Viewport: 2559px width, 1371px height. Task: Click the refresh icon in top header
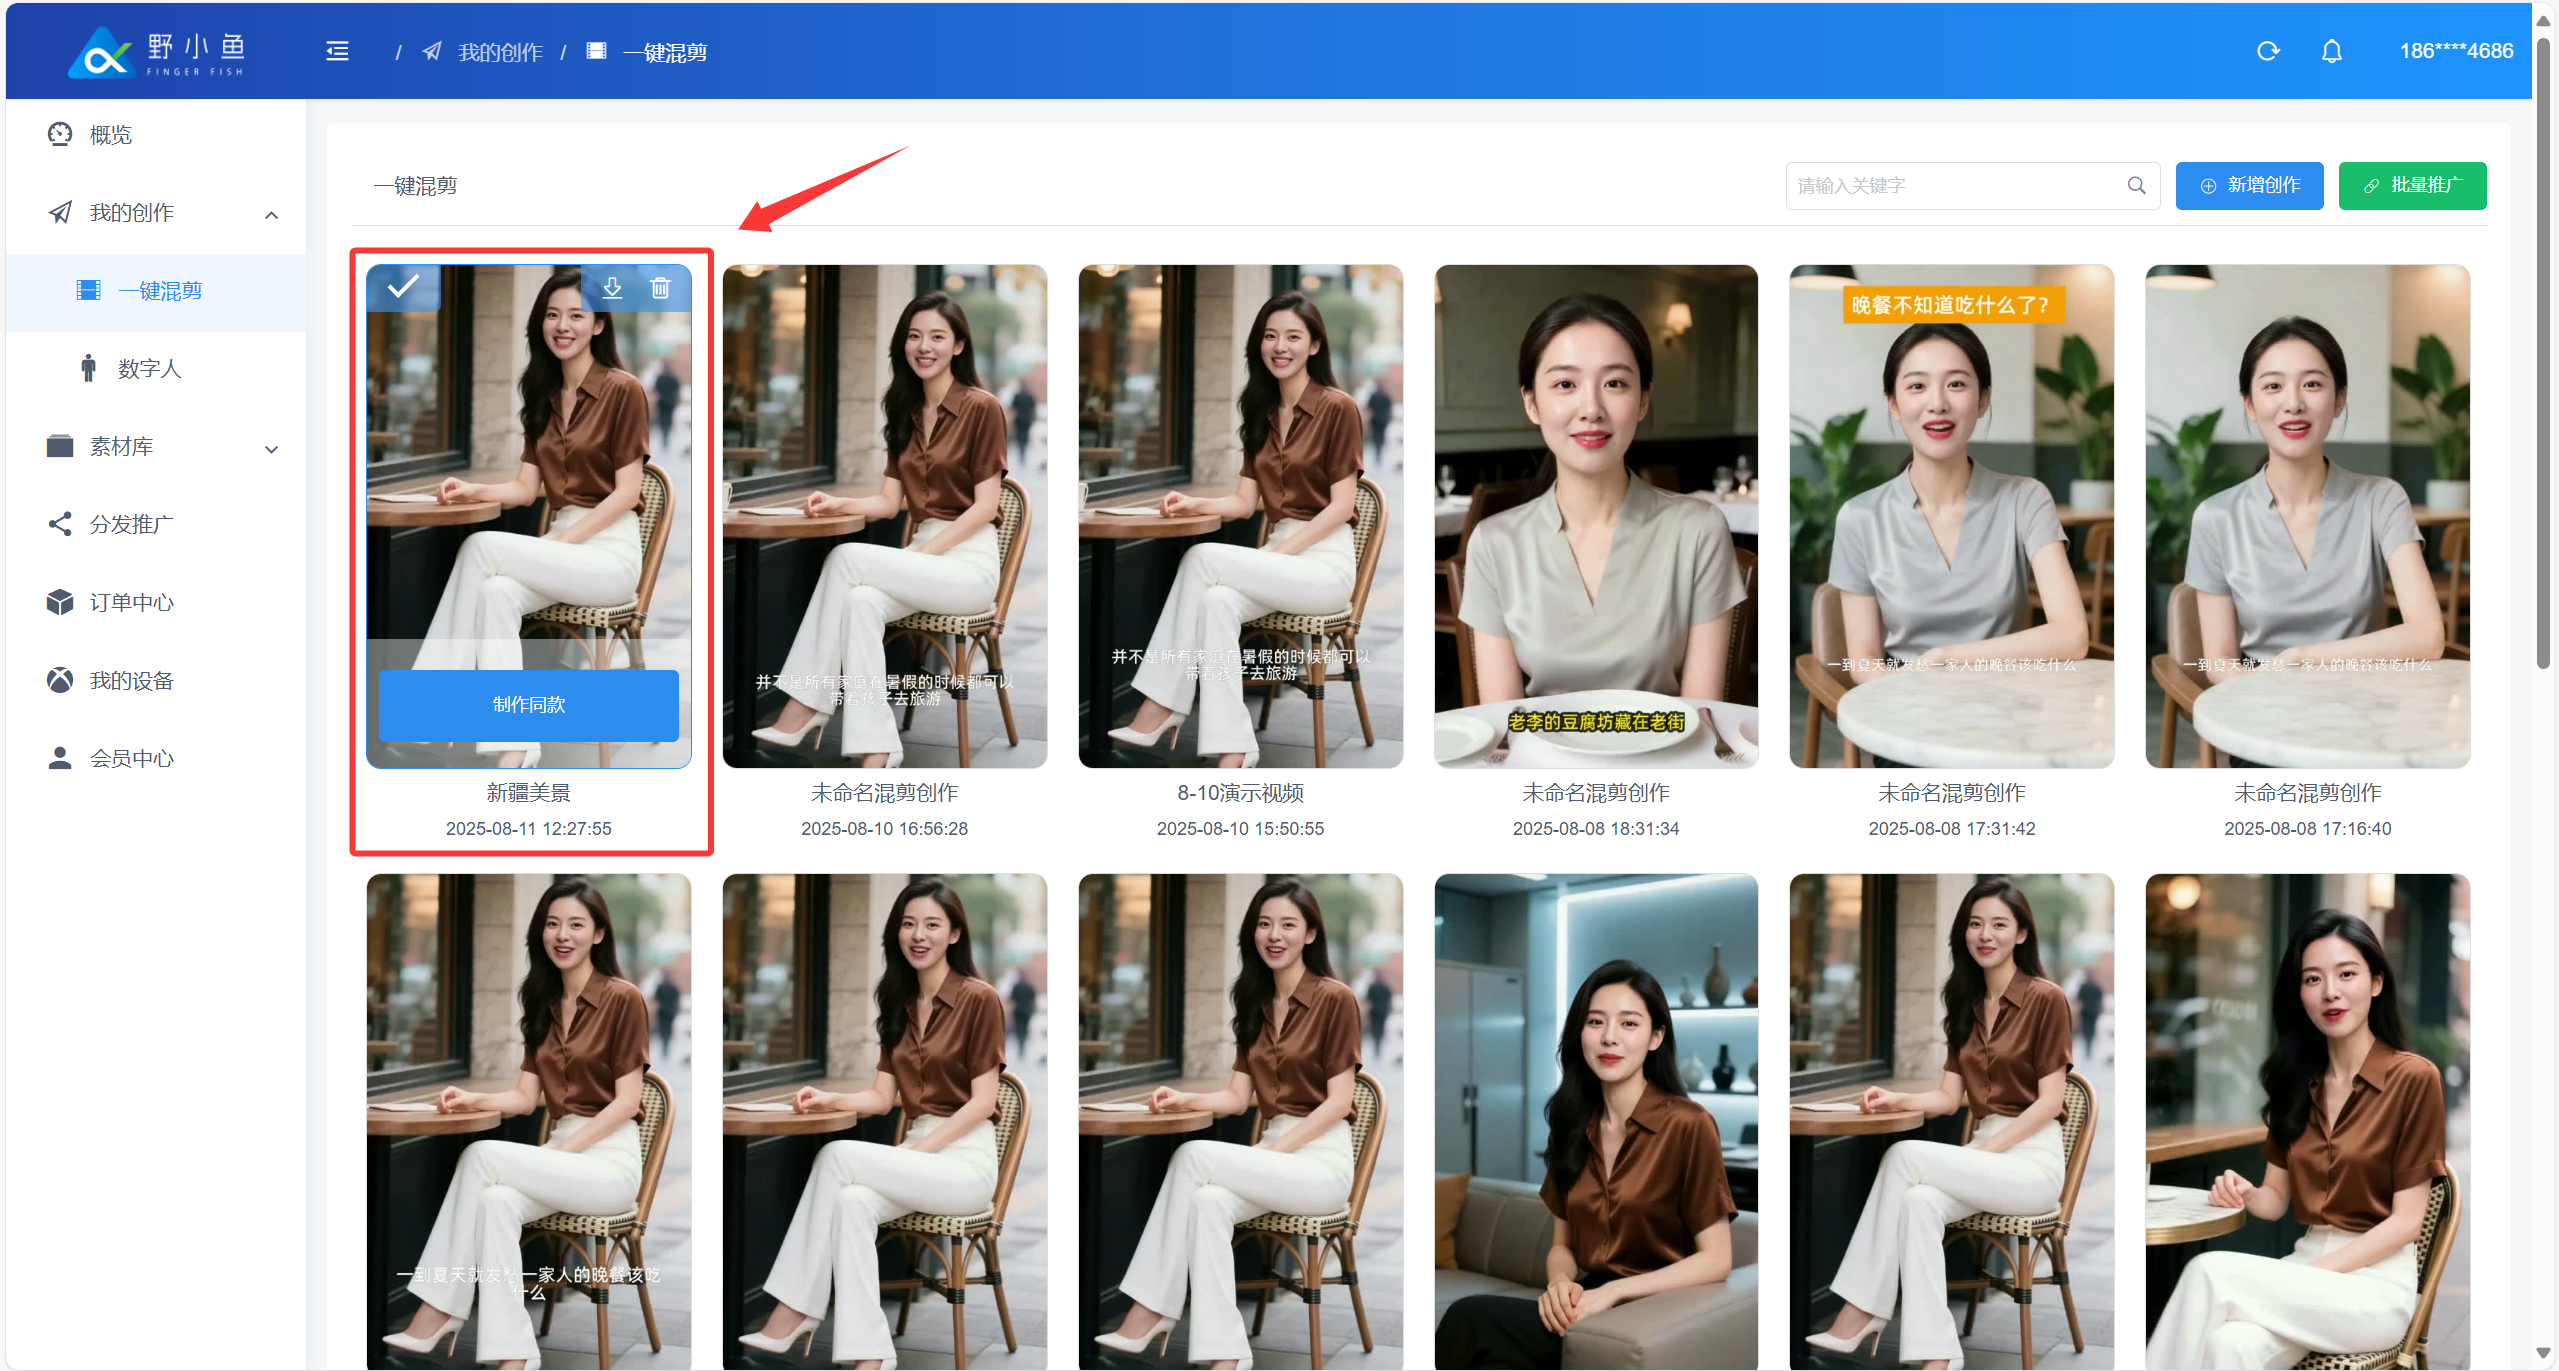pyautogui.click(x=2267, y=51)
